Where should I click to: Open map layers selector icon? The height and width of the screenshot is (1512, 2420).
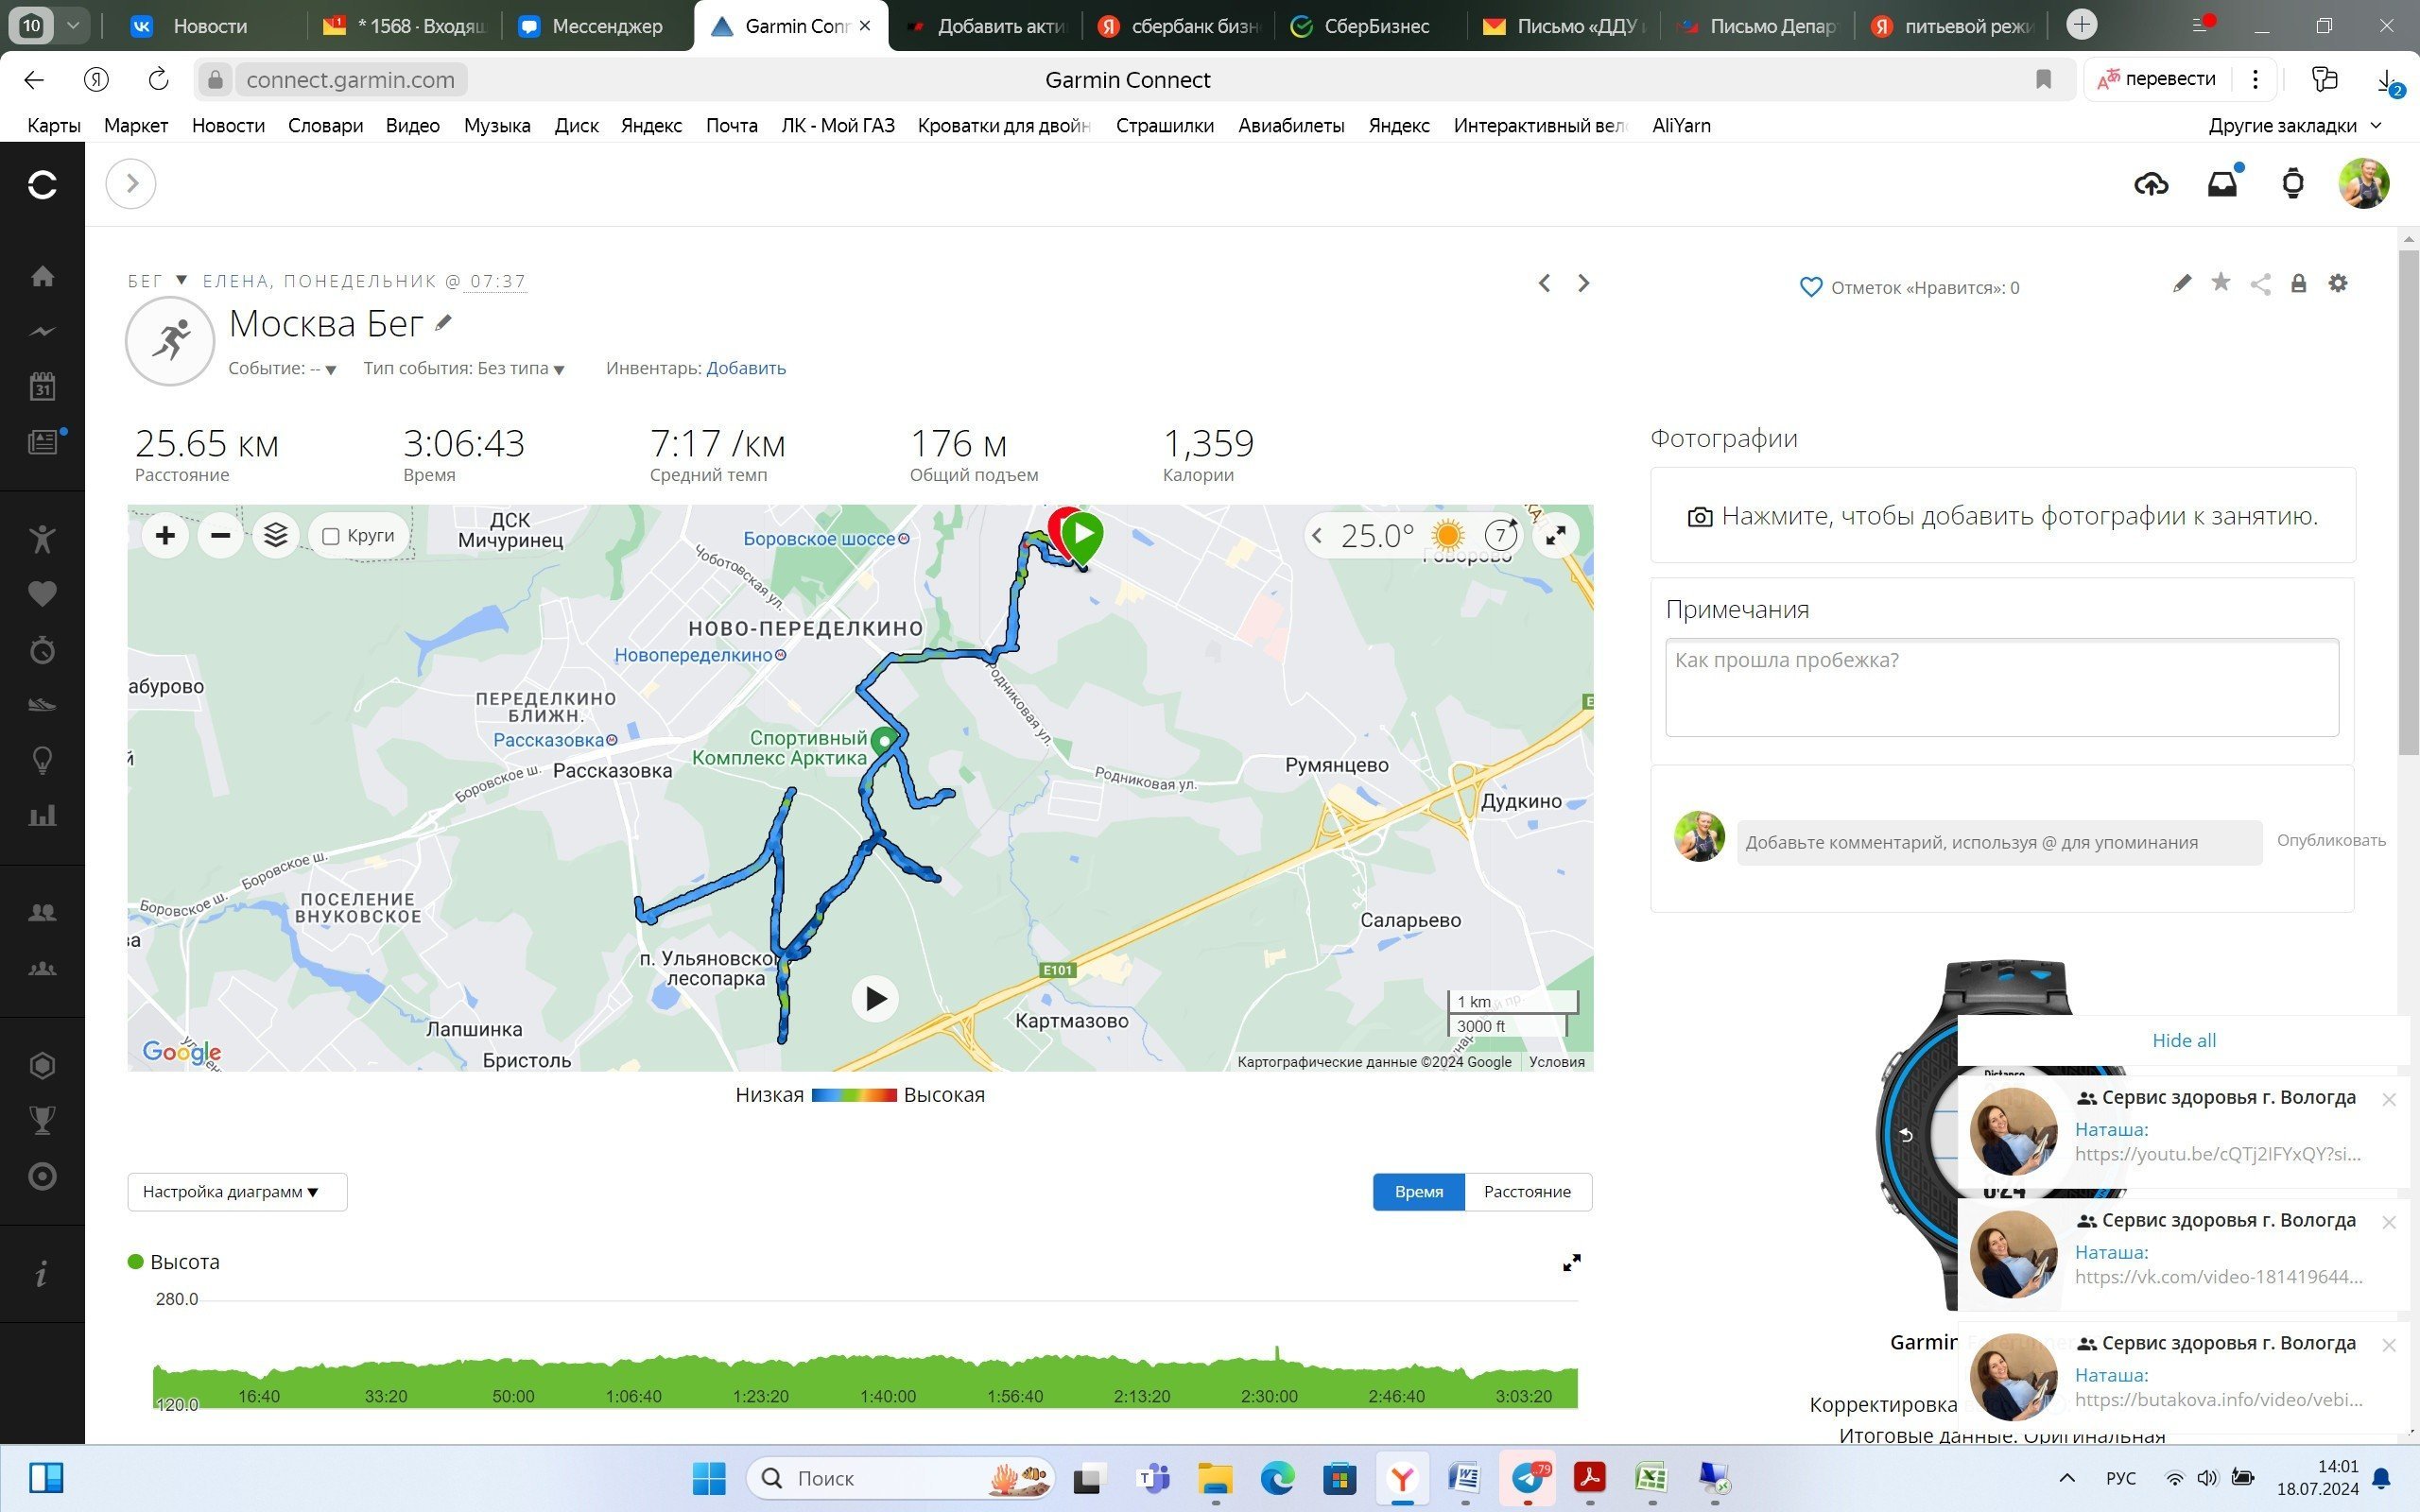click(275, 536)
